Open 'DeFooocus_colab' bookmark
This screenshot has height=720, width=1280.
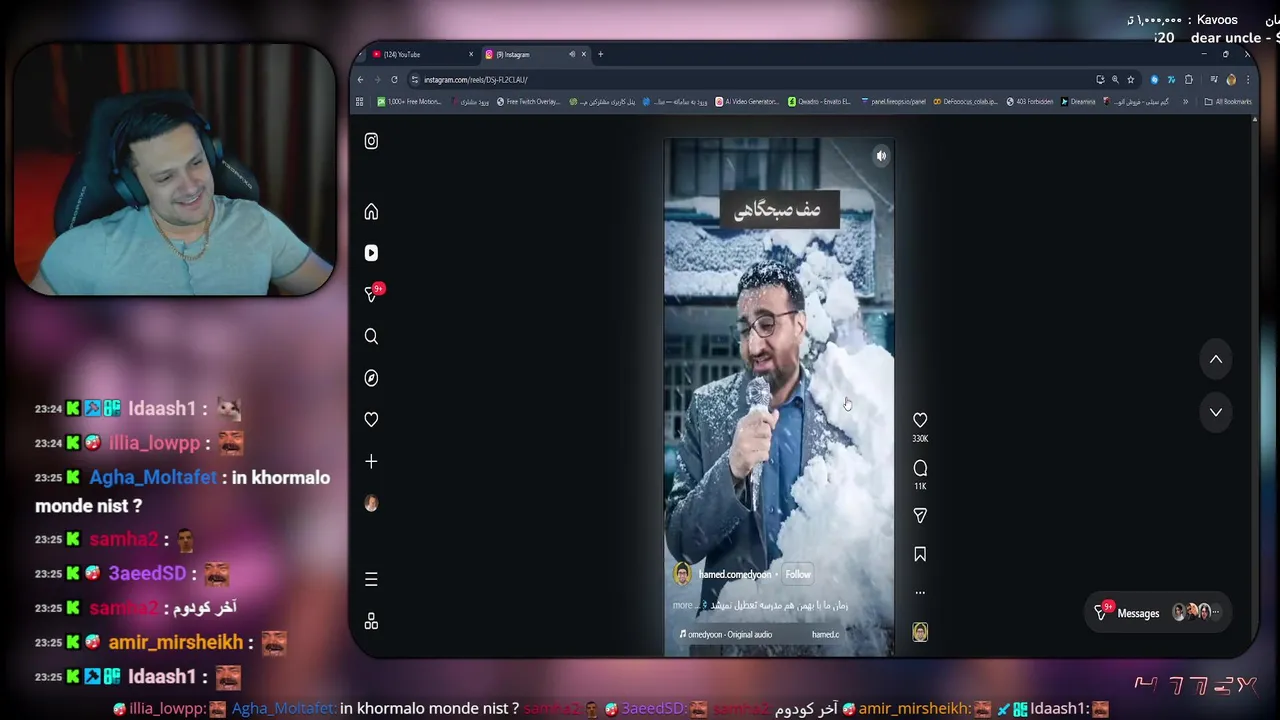[965, 102]
